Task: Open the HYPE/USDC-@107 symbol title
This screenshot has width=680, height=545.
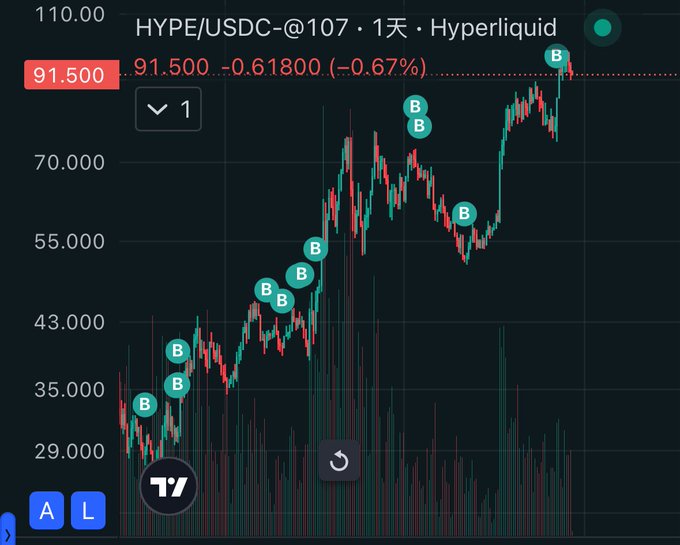Action: point(242,28)
